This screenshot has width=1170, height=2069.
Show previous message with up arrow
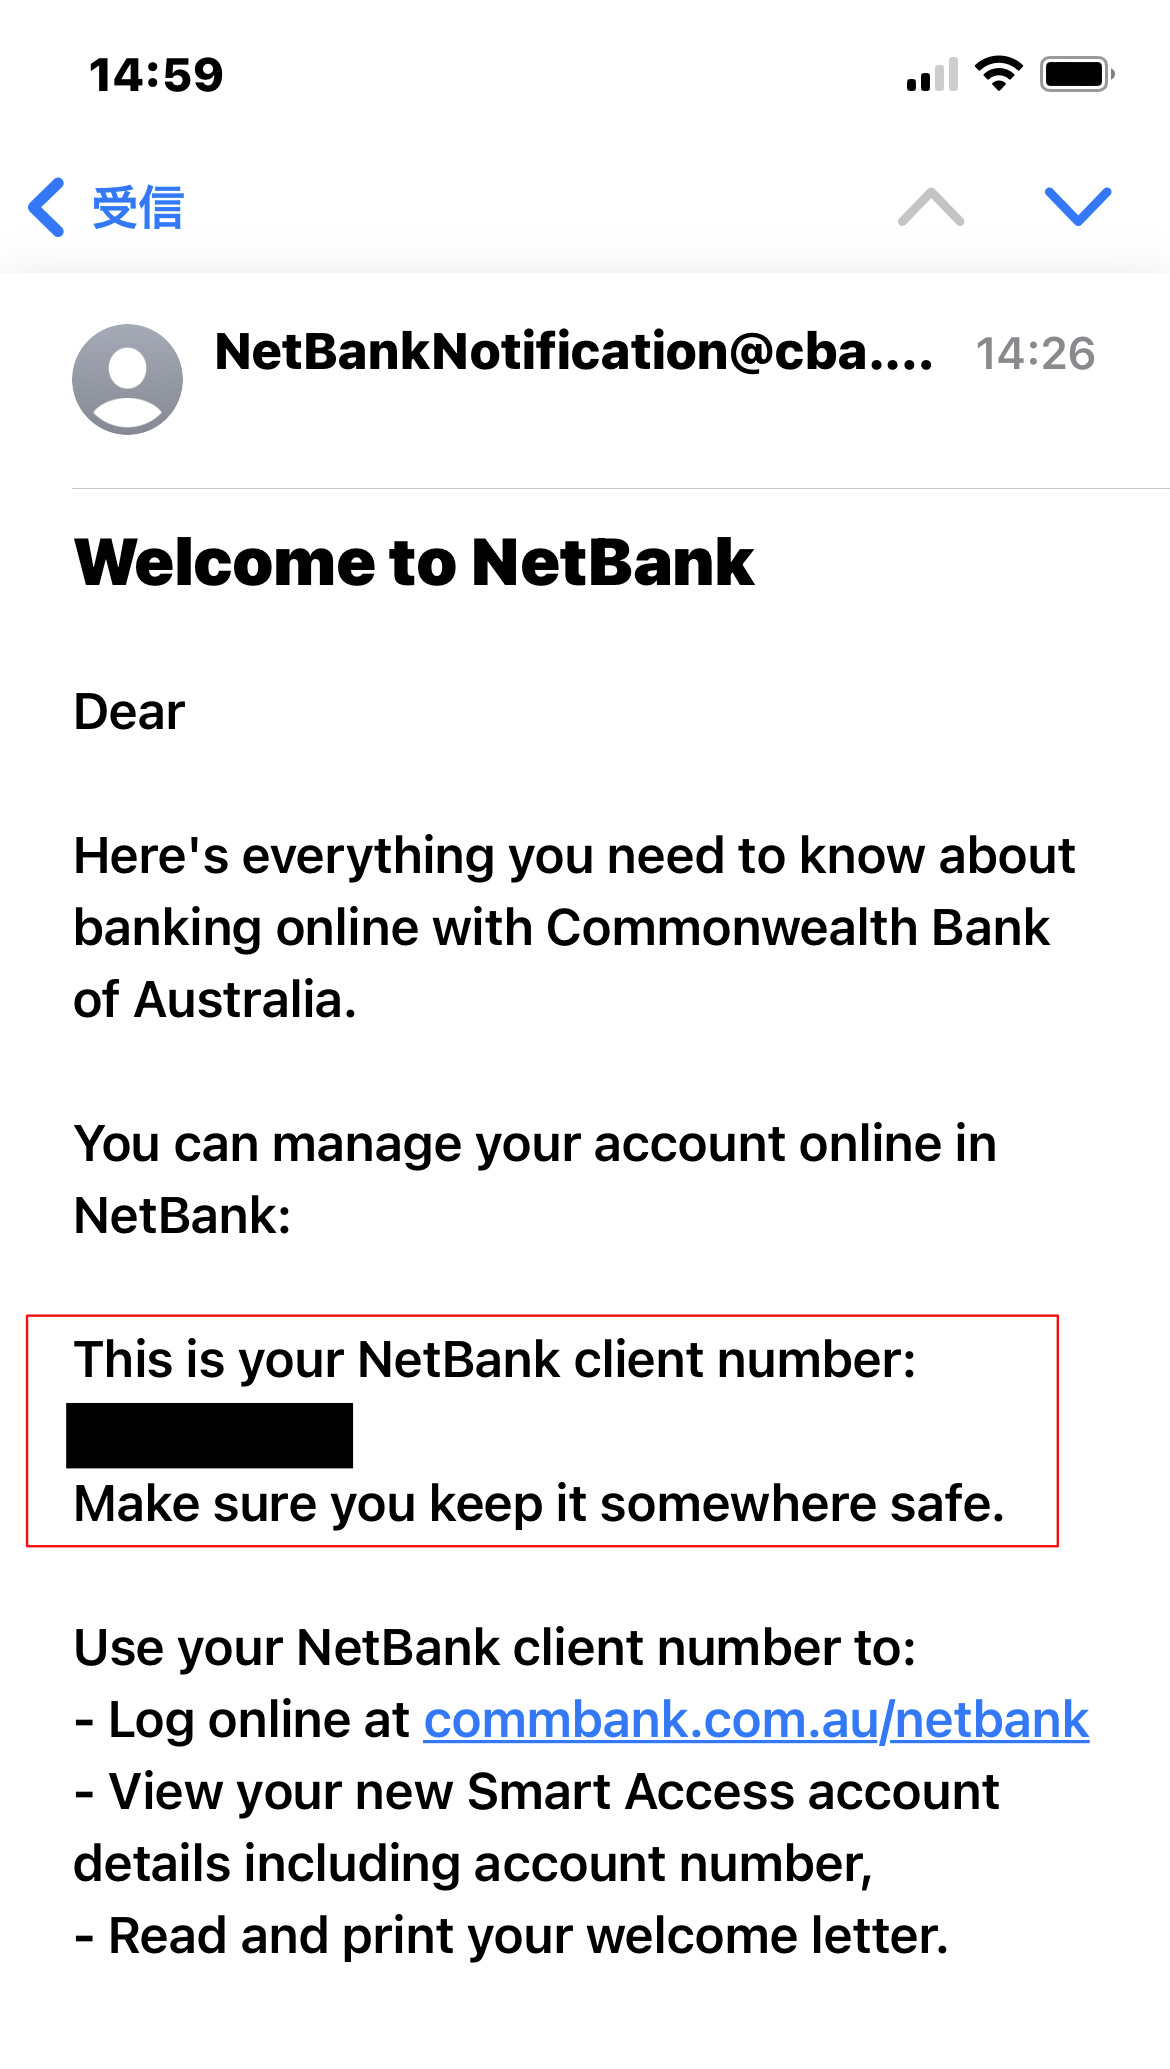click(x=931, y=207)
